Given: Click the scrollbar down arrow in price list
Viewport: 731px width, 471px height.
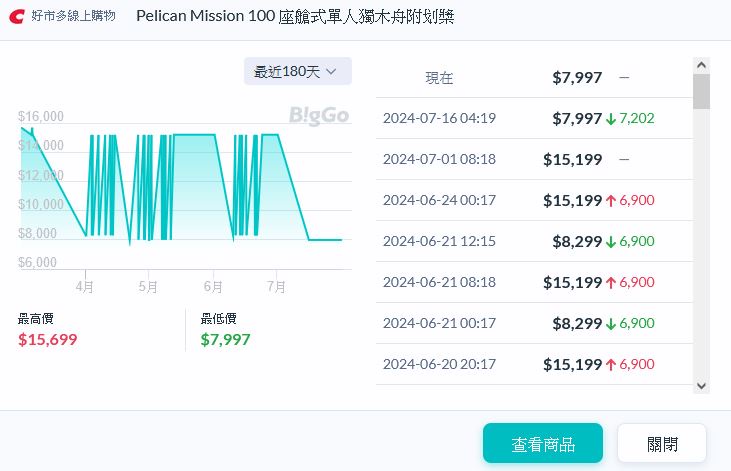Looking at the screenshot, I should (x=701, y=385).
